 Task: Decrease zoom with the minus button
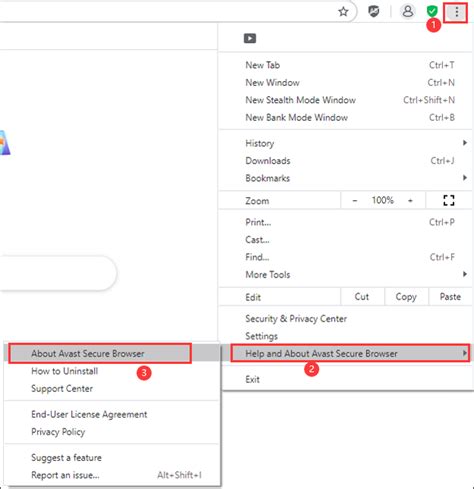(355, 200)
